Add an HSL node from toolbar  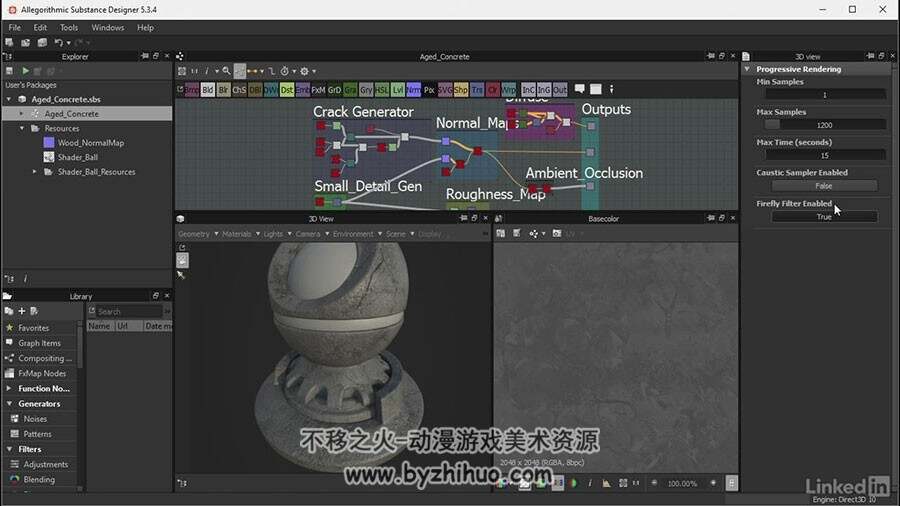tap(382, 89)
